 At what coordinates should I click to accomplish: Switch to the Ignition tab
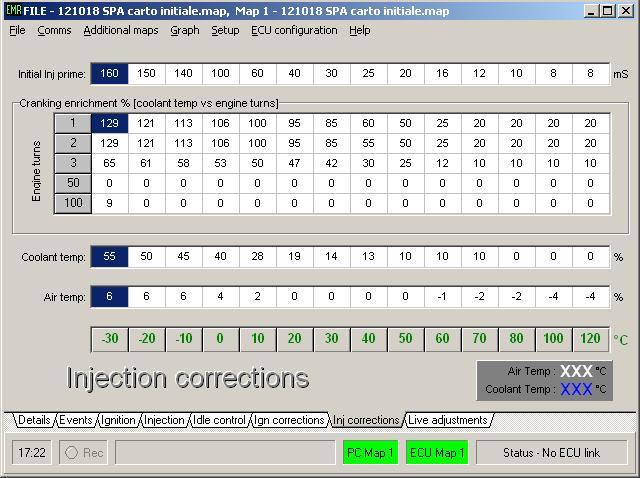coord(118,420)
